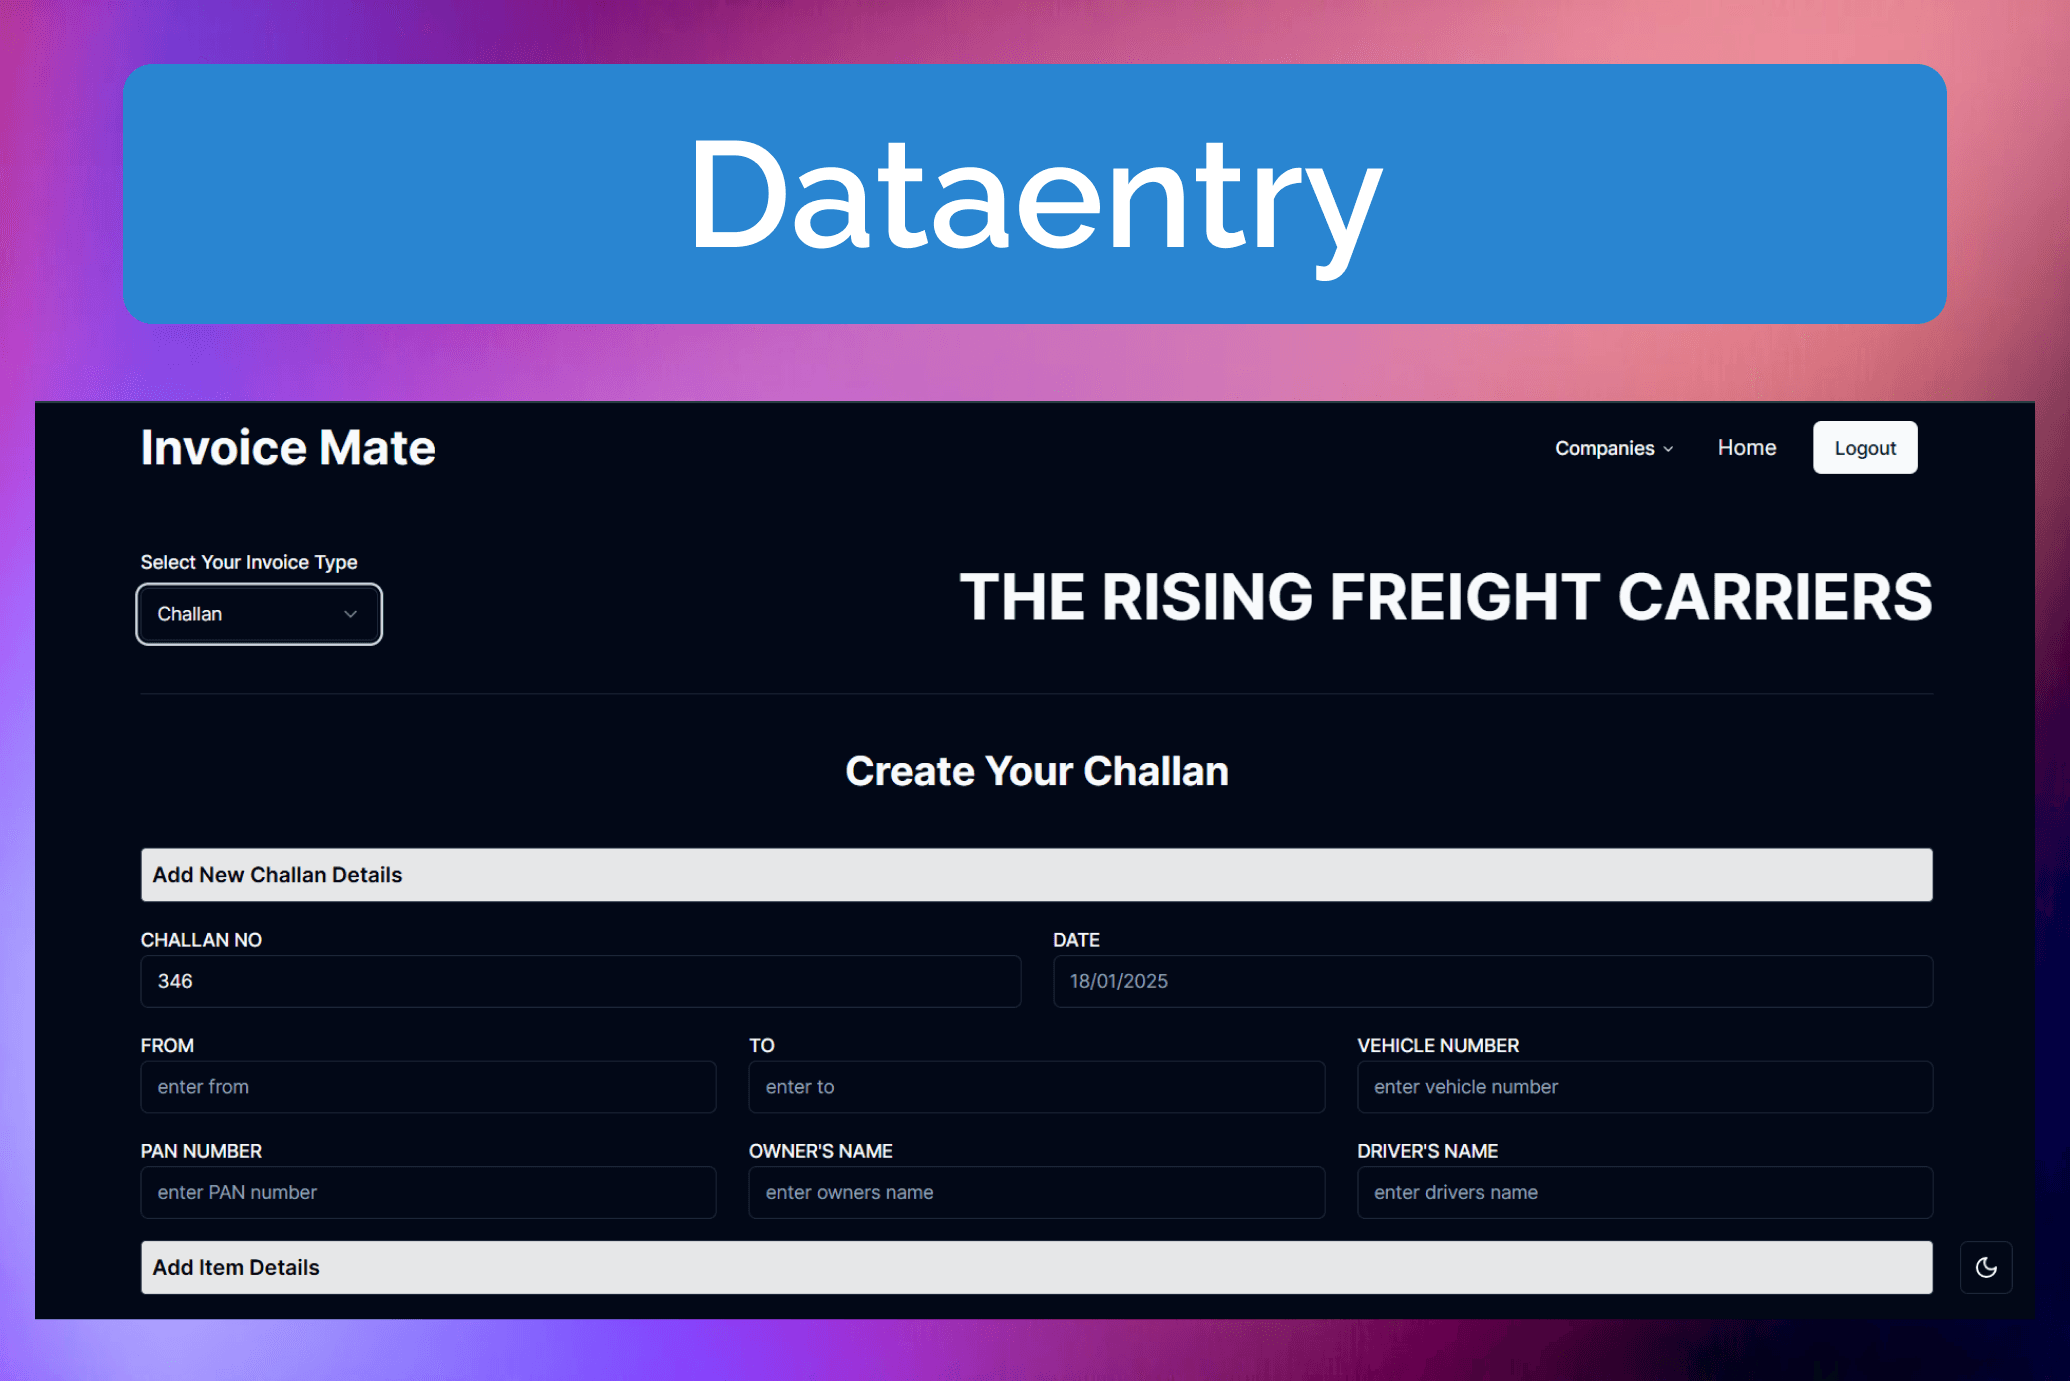Toggle dark mode with the moon icon

(1986, 1267)
